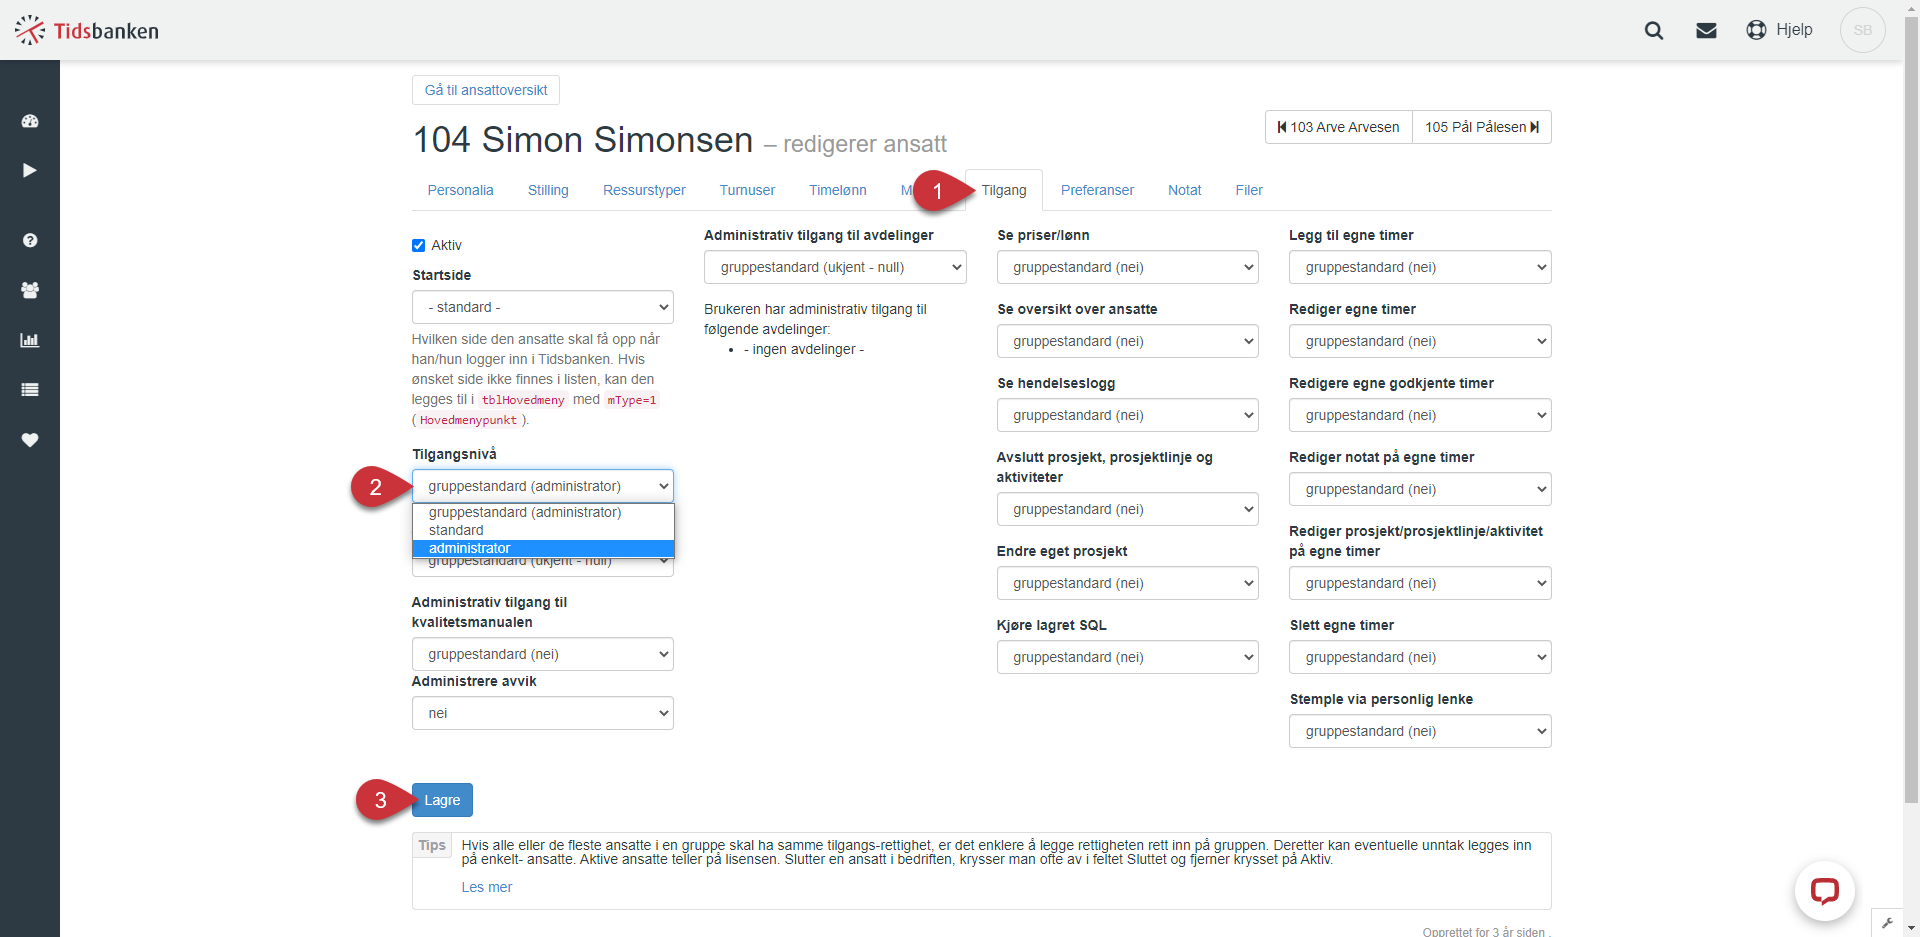Switch to the Preferanser tab
Viewport: 1920px width, 937px height.
[x=1097, y=190]
